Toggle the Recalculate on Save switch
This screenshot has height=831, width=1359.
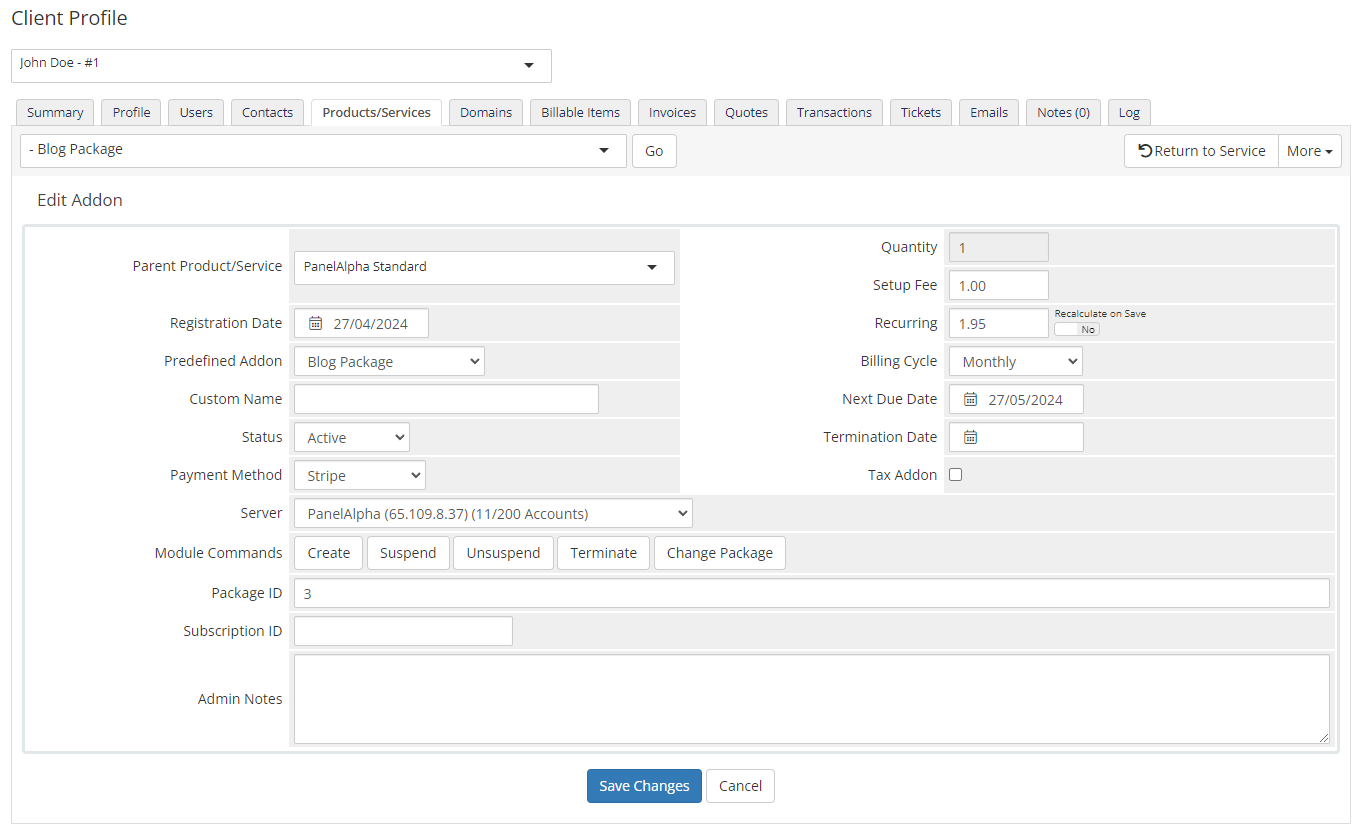click(1077, 327)
